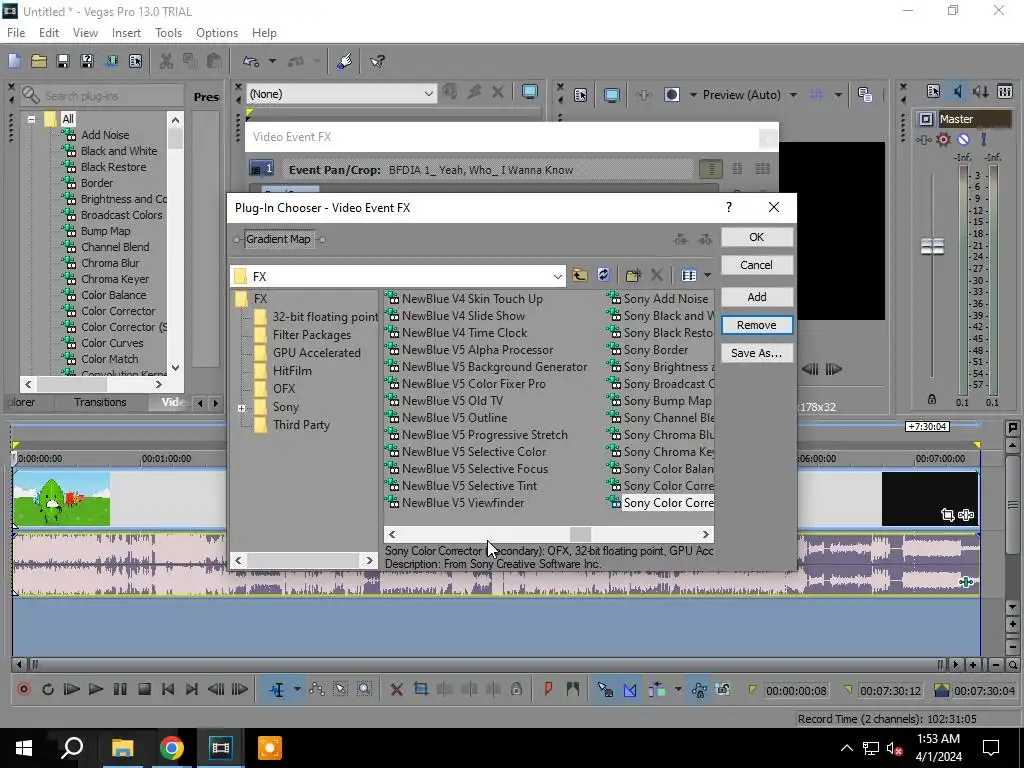The width and height of the screenshot is (1024, 768).
Task: Open Google Chrome from the taskbar
Action: click(171, 748)
